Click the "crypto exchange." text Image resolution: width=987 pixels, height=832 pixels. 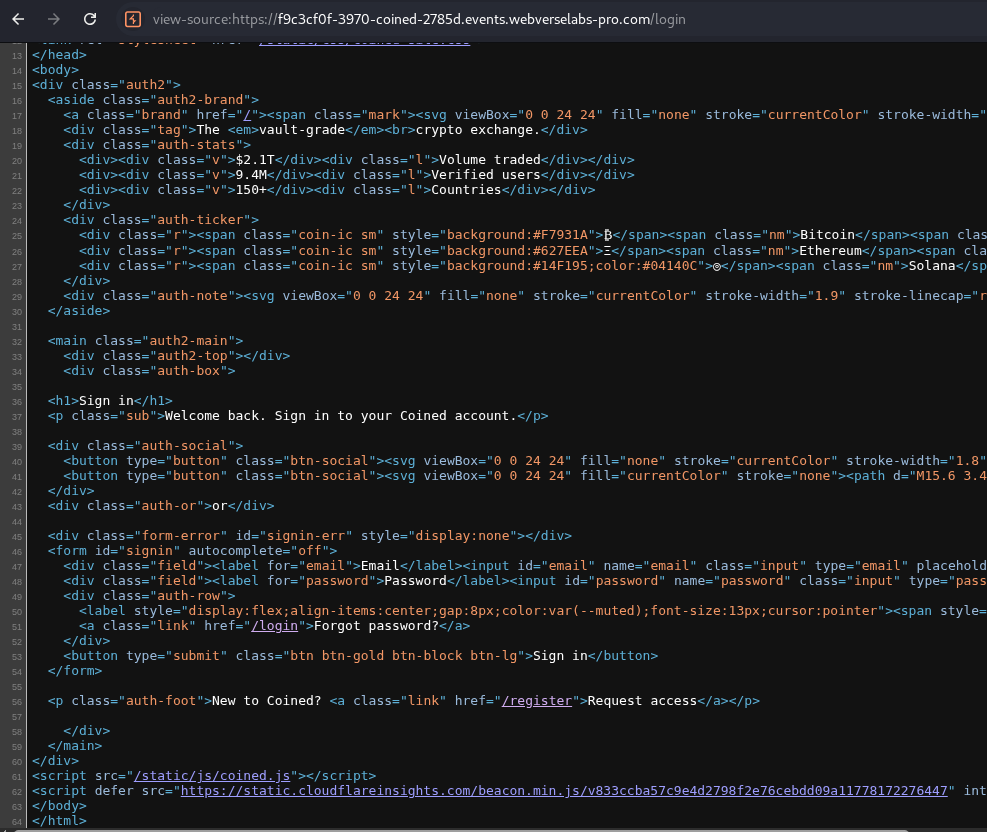point(478,130)
